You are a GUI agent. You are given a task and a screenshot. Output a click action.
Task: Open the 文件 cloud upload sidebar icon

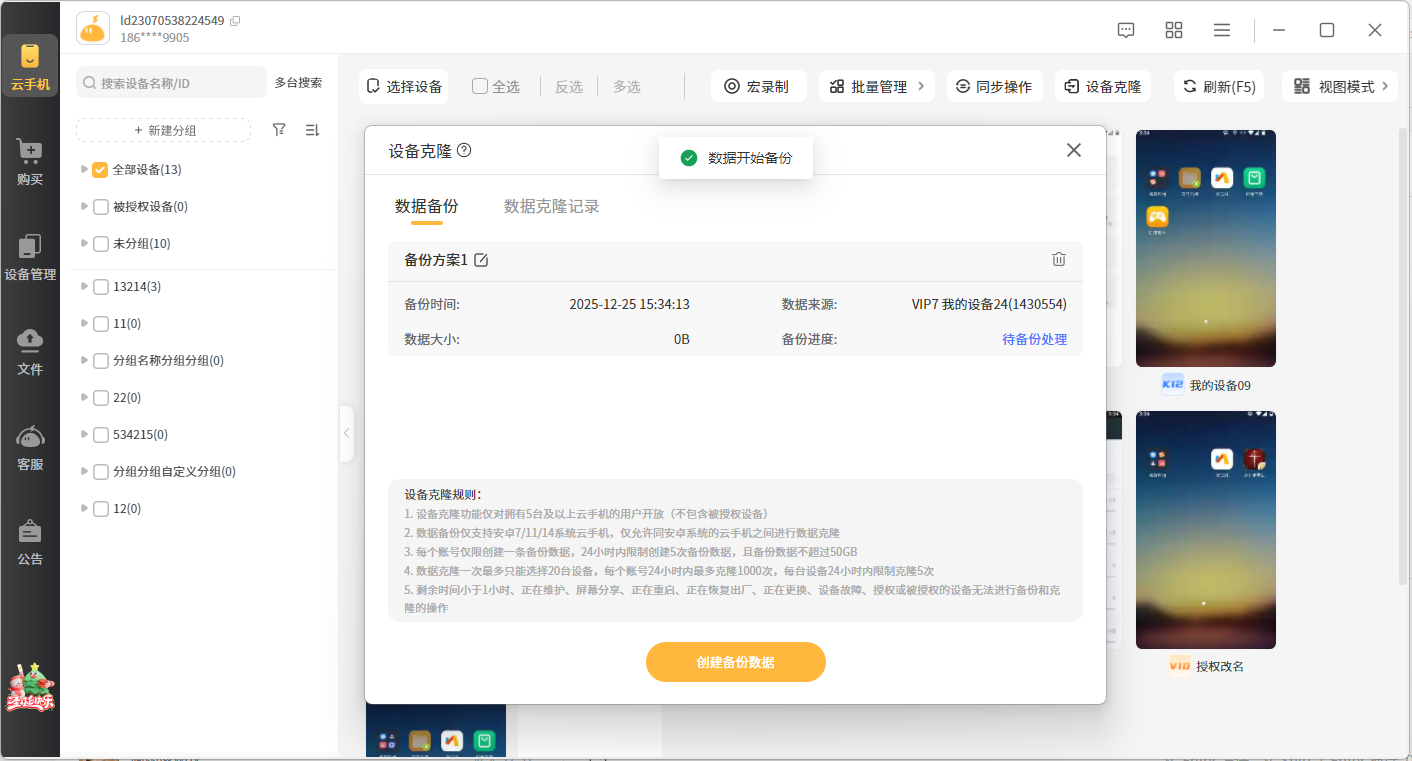tap(30, 351)
